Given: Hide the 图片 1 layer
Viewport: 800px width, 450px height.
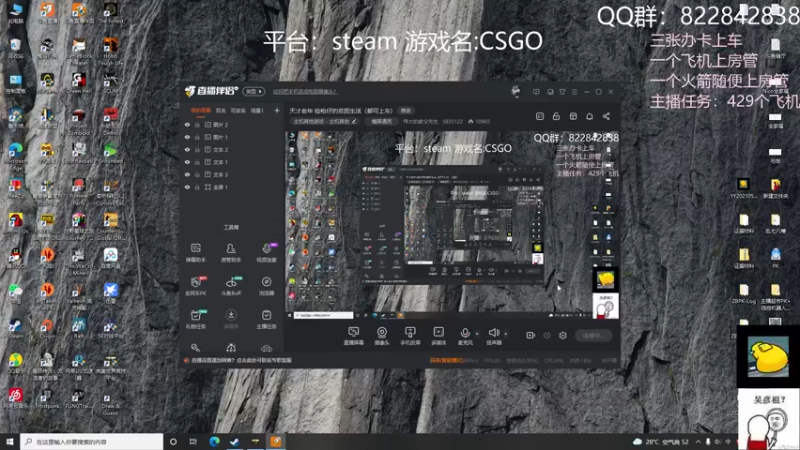Looking at the screenshot, I should (187, 137).
